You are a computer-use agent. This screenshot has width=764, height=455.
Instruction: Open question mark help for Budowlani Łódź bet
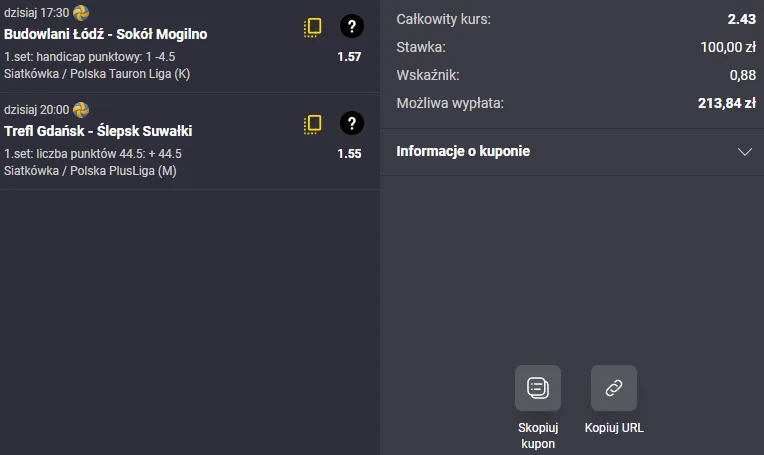pos(351,27)
